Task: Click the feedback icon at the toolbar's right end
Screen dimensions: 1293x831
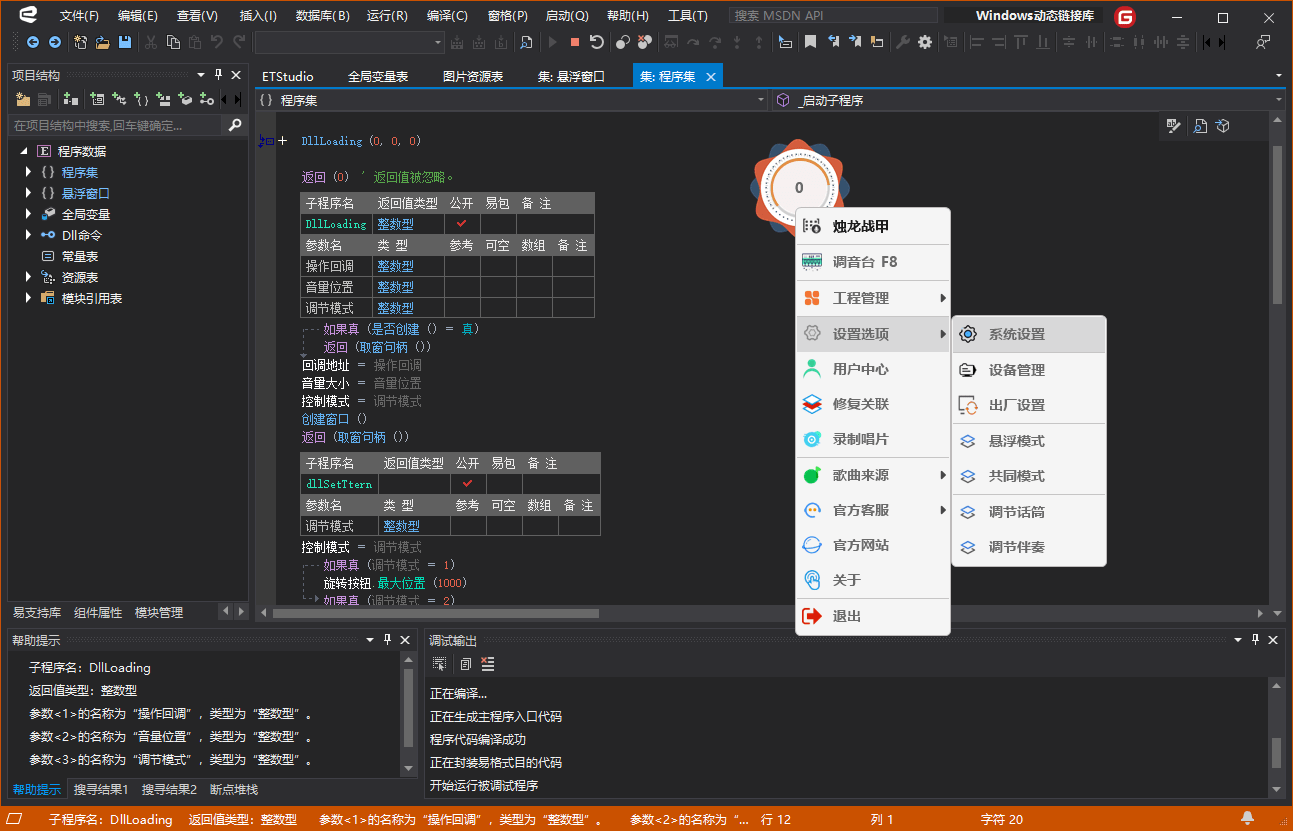Action: point(1263,42)
